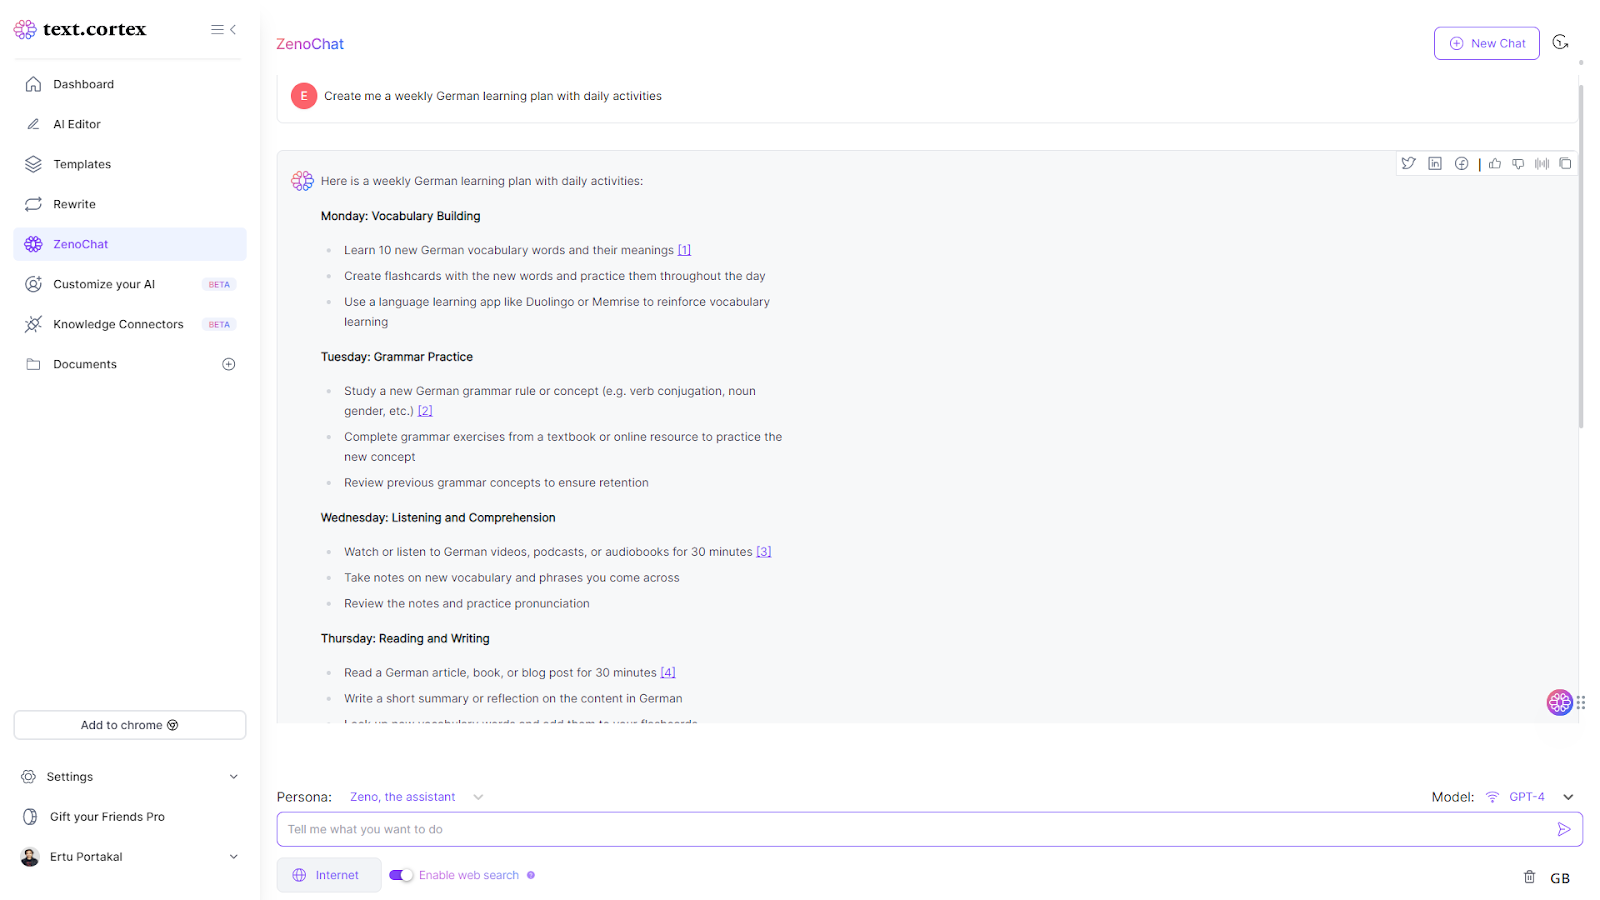Share response on LinkedIn
1600x900 pixels.
pos(1435,164)
